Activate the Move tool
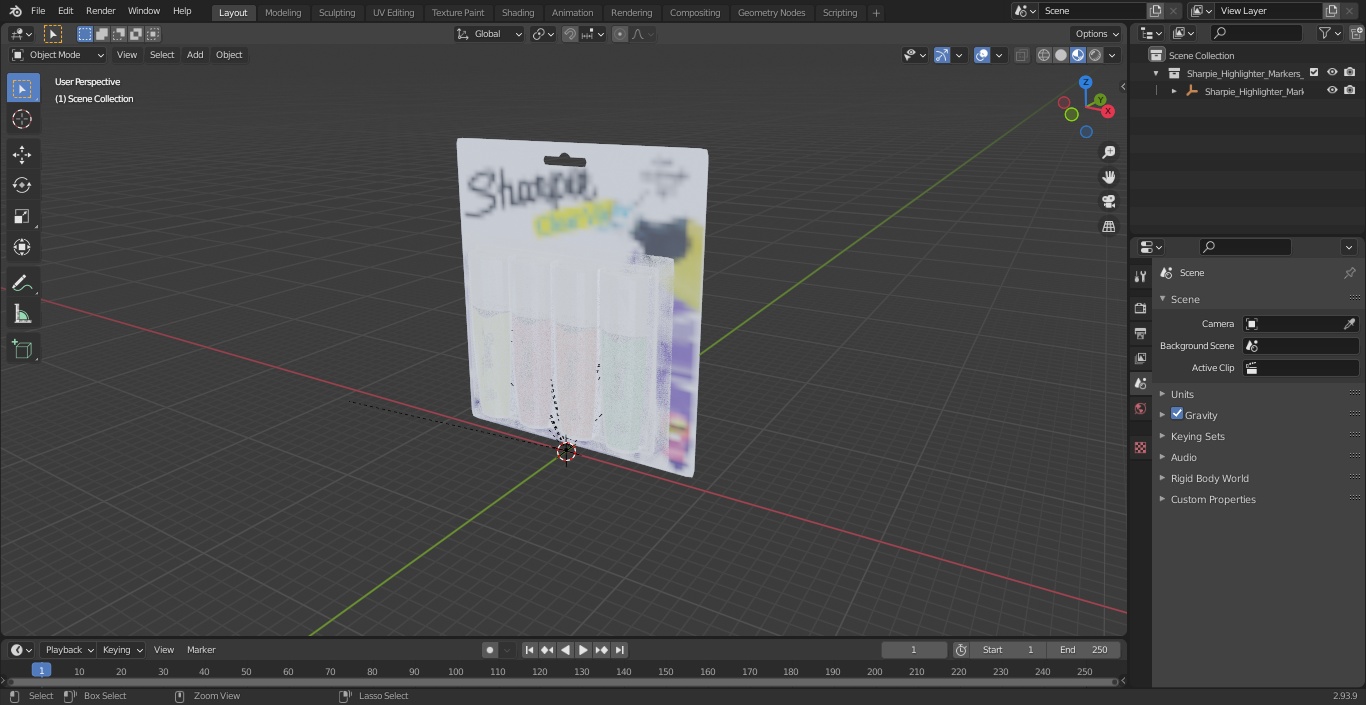Viewport: 1366px width, 705px height. pos(22,155)
